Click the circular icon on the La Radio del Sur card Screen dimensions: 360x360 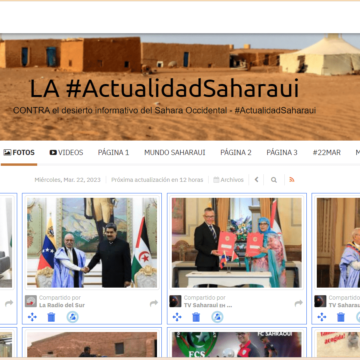72,317
